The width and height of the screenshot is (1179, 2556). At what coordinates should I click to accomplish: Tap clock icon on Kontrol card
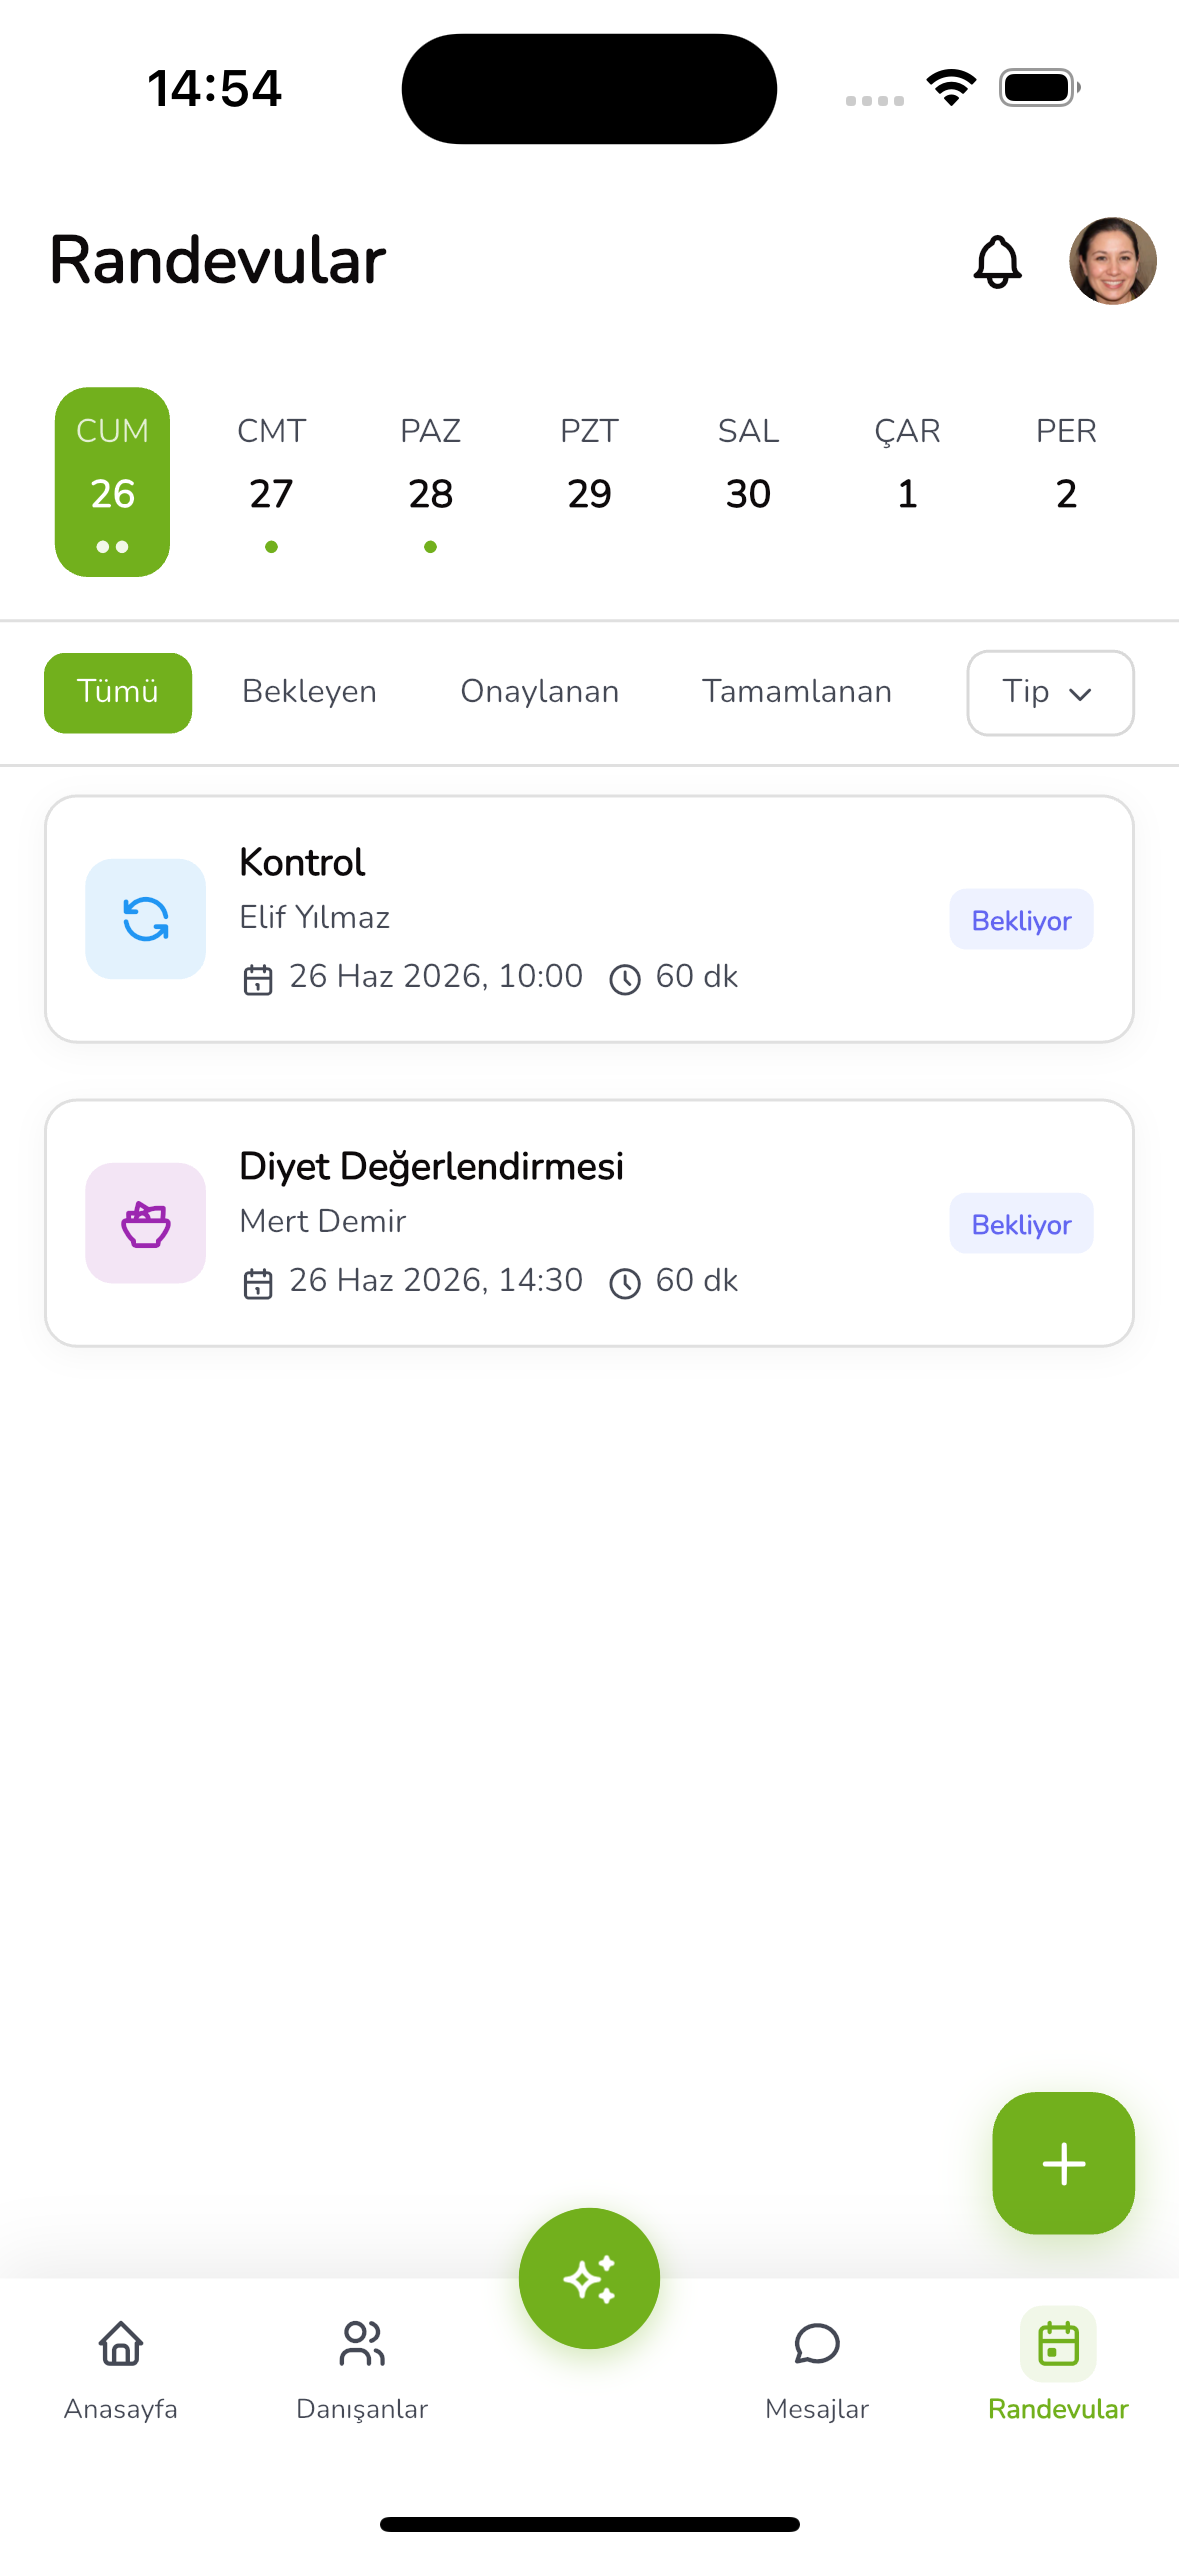point(625,979)
